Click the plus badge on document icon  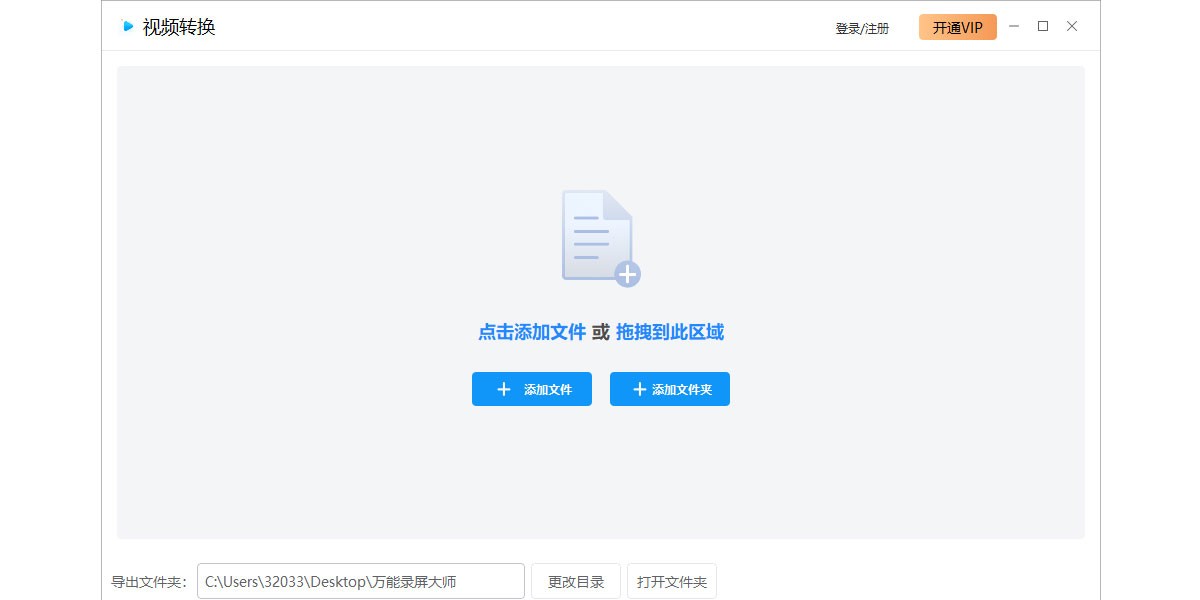pos(627,273)
